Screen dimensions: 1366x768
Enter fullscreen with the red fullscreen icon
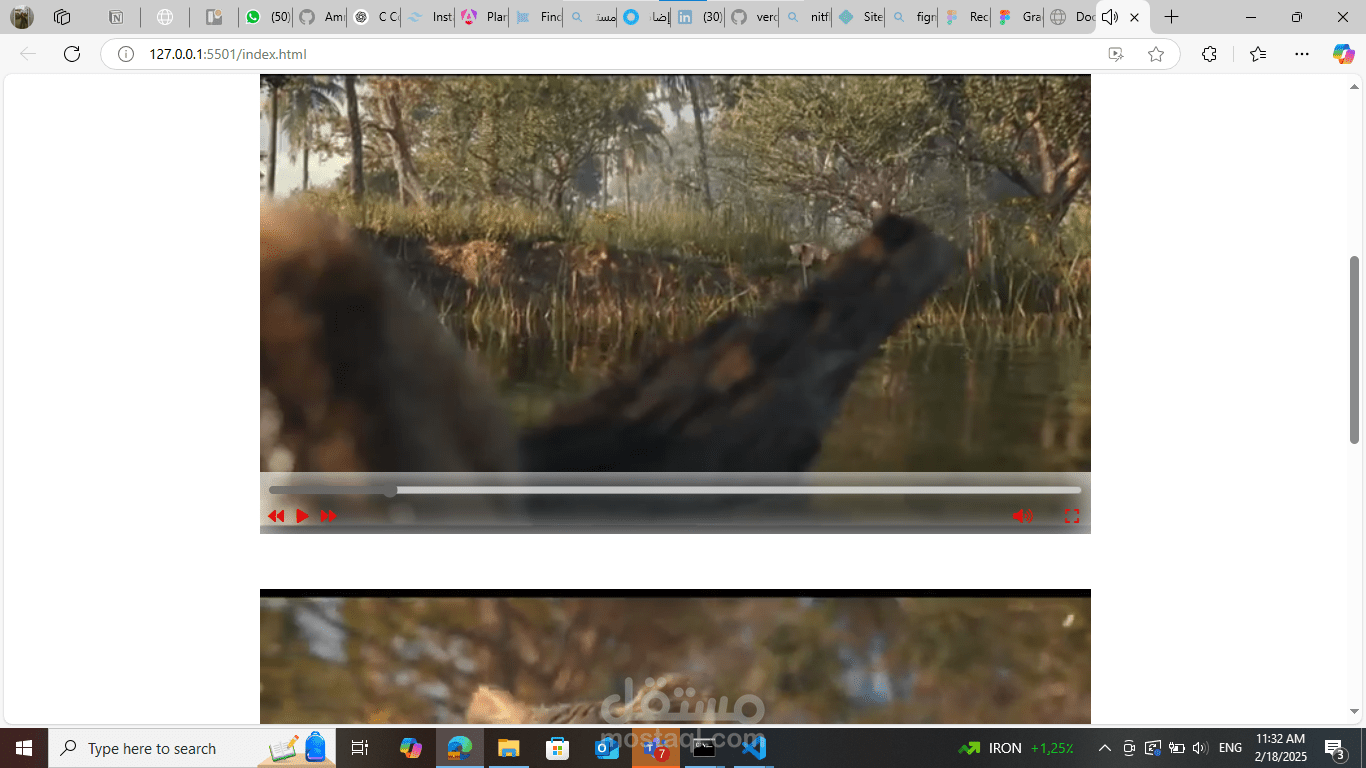[1072, 516]
